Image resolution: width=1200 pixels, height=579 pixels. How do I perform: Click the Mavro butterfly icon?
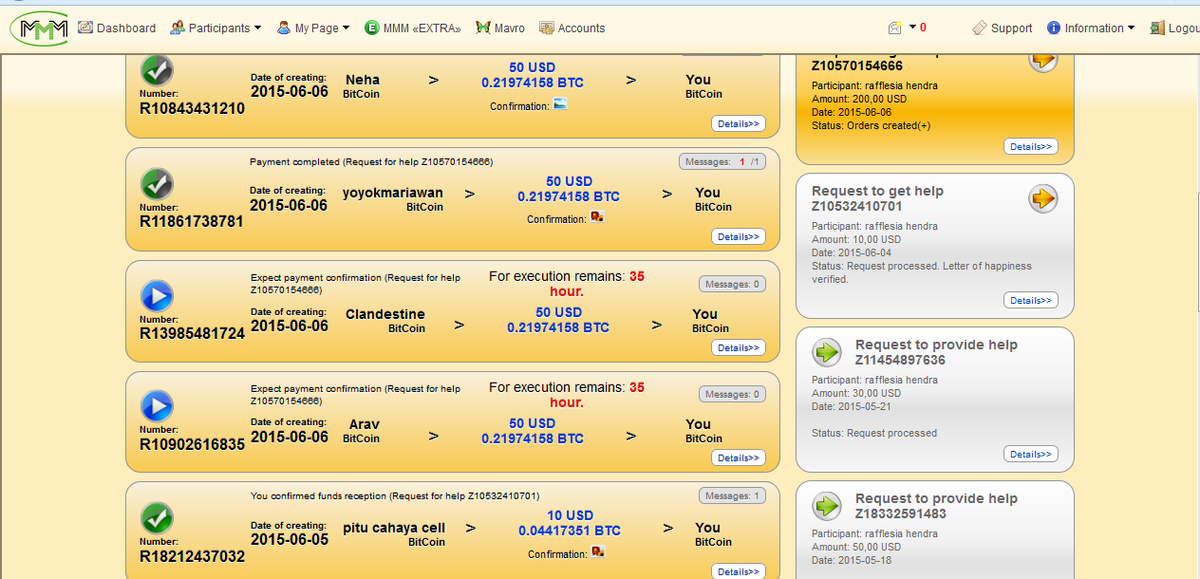tap(483, 28)
